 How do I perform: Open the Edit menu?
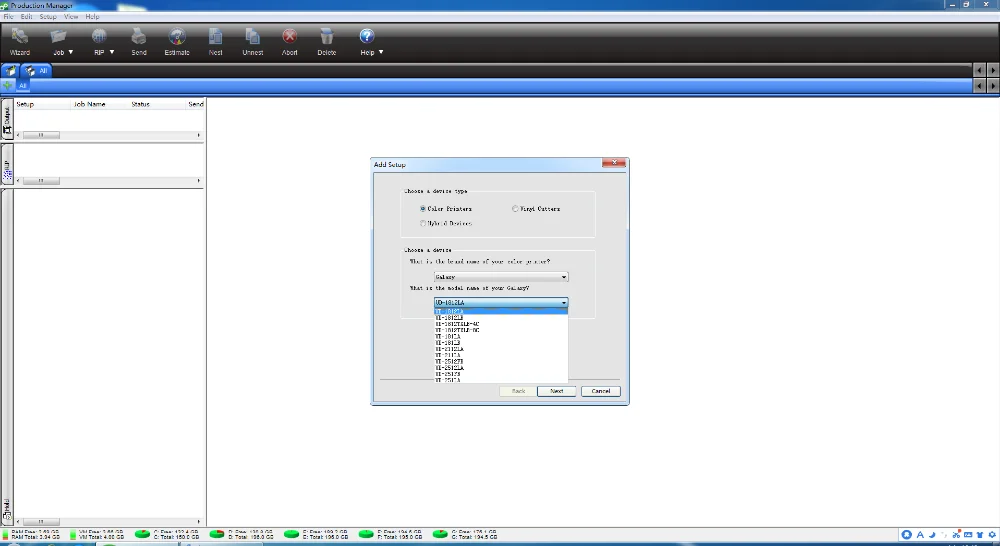(26, 17)
